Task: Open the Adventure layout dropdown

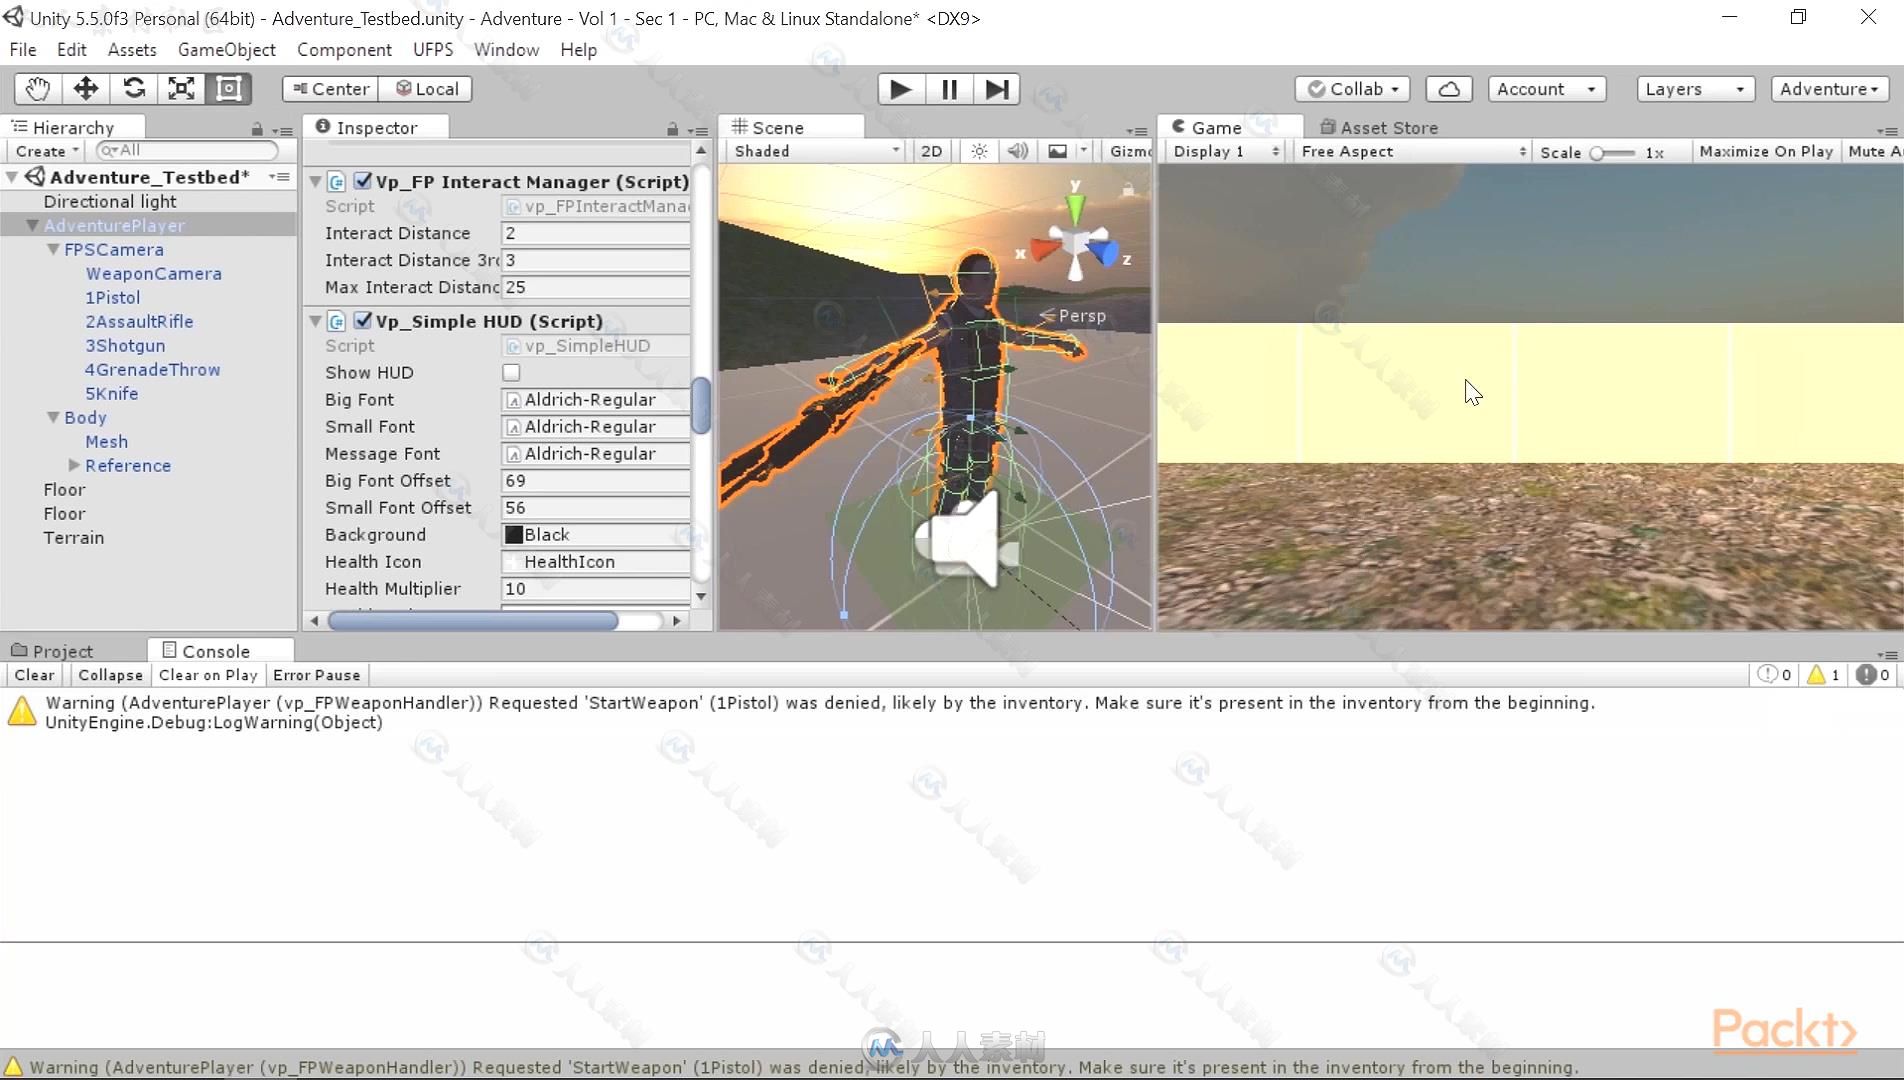Action: [x=1829, y=89]
